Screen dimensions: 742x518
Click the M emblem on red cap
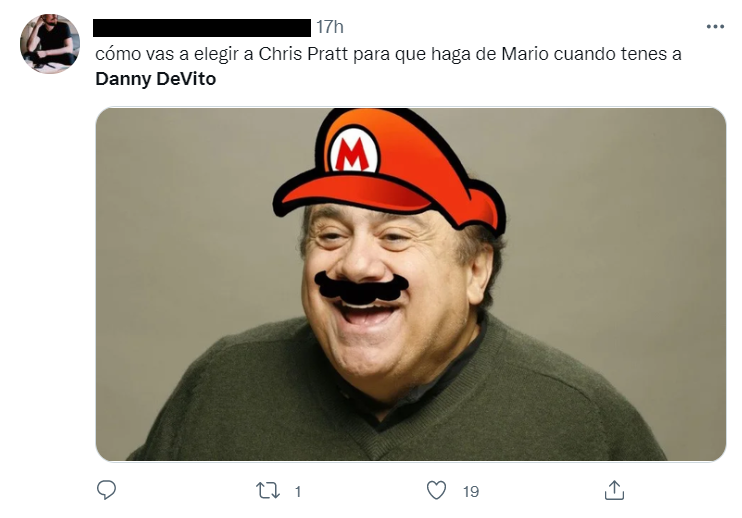[354, 151]
